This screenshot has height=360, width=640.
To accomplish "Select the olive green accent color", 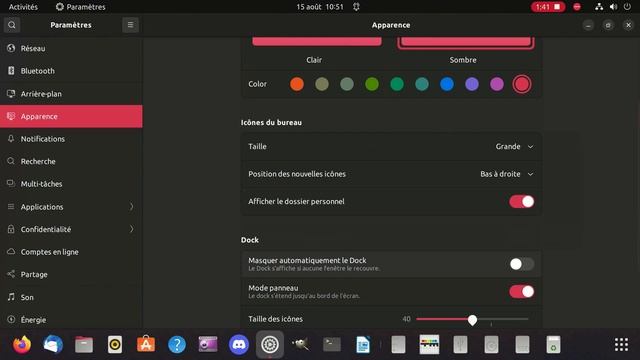I will coord(372,84).
